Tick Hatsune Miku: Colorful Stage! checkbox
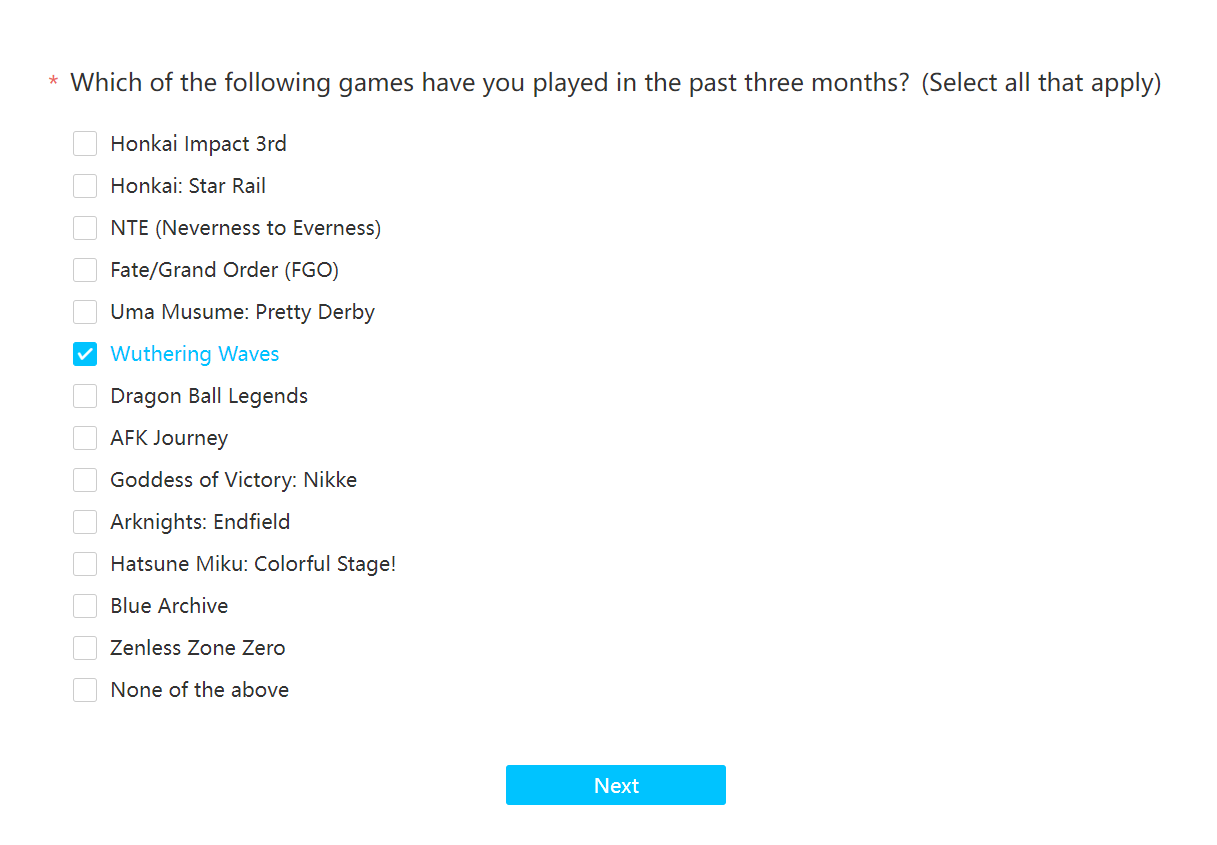The height and width of the screenshot is (845, 1217). point(85,564)
